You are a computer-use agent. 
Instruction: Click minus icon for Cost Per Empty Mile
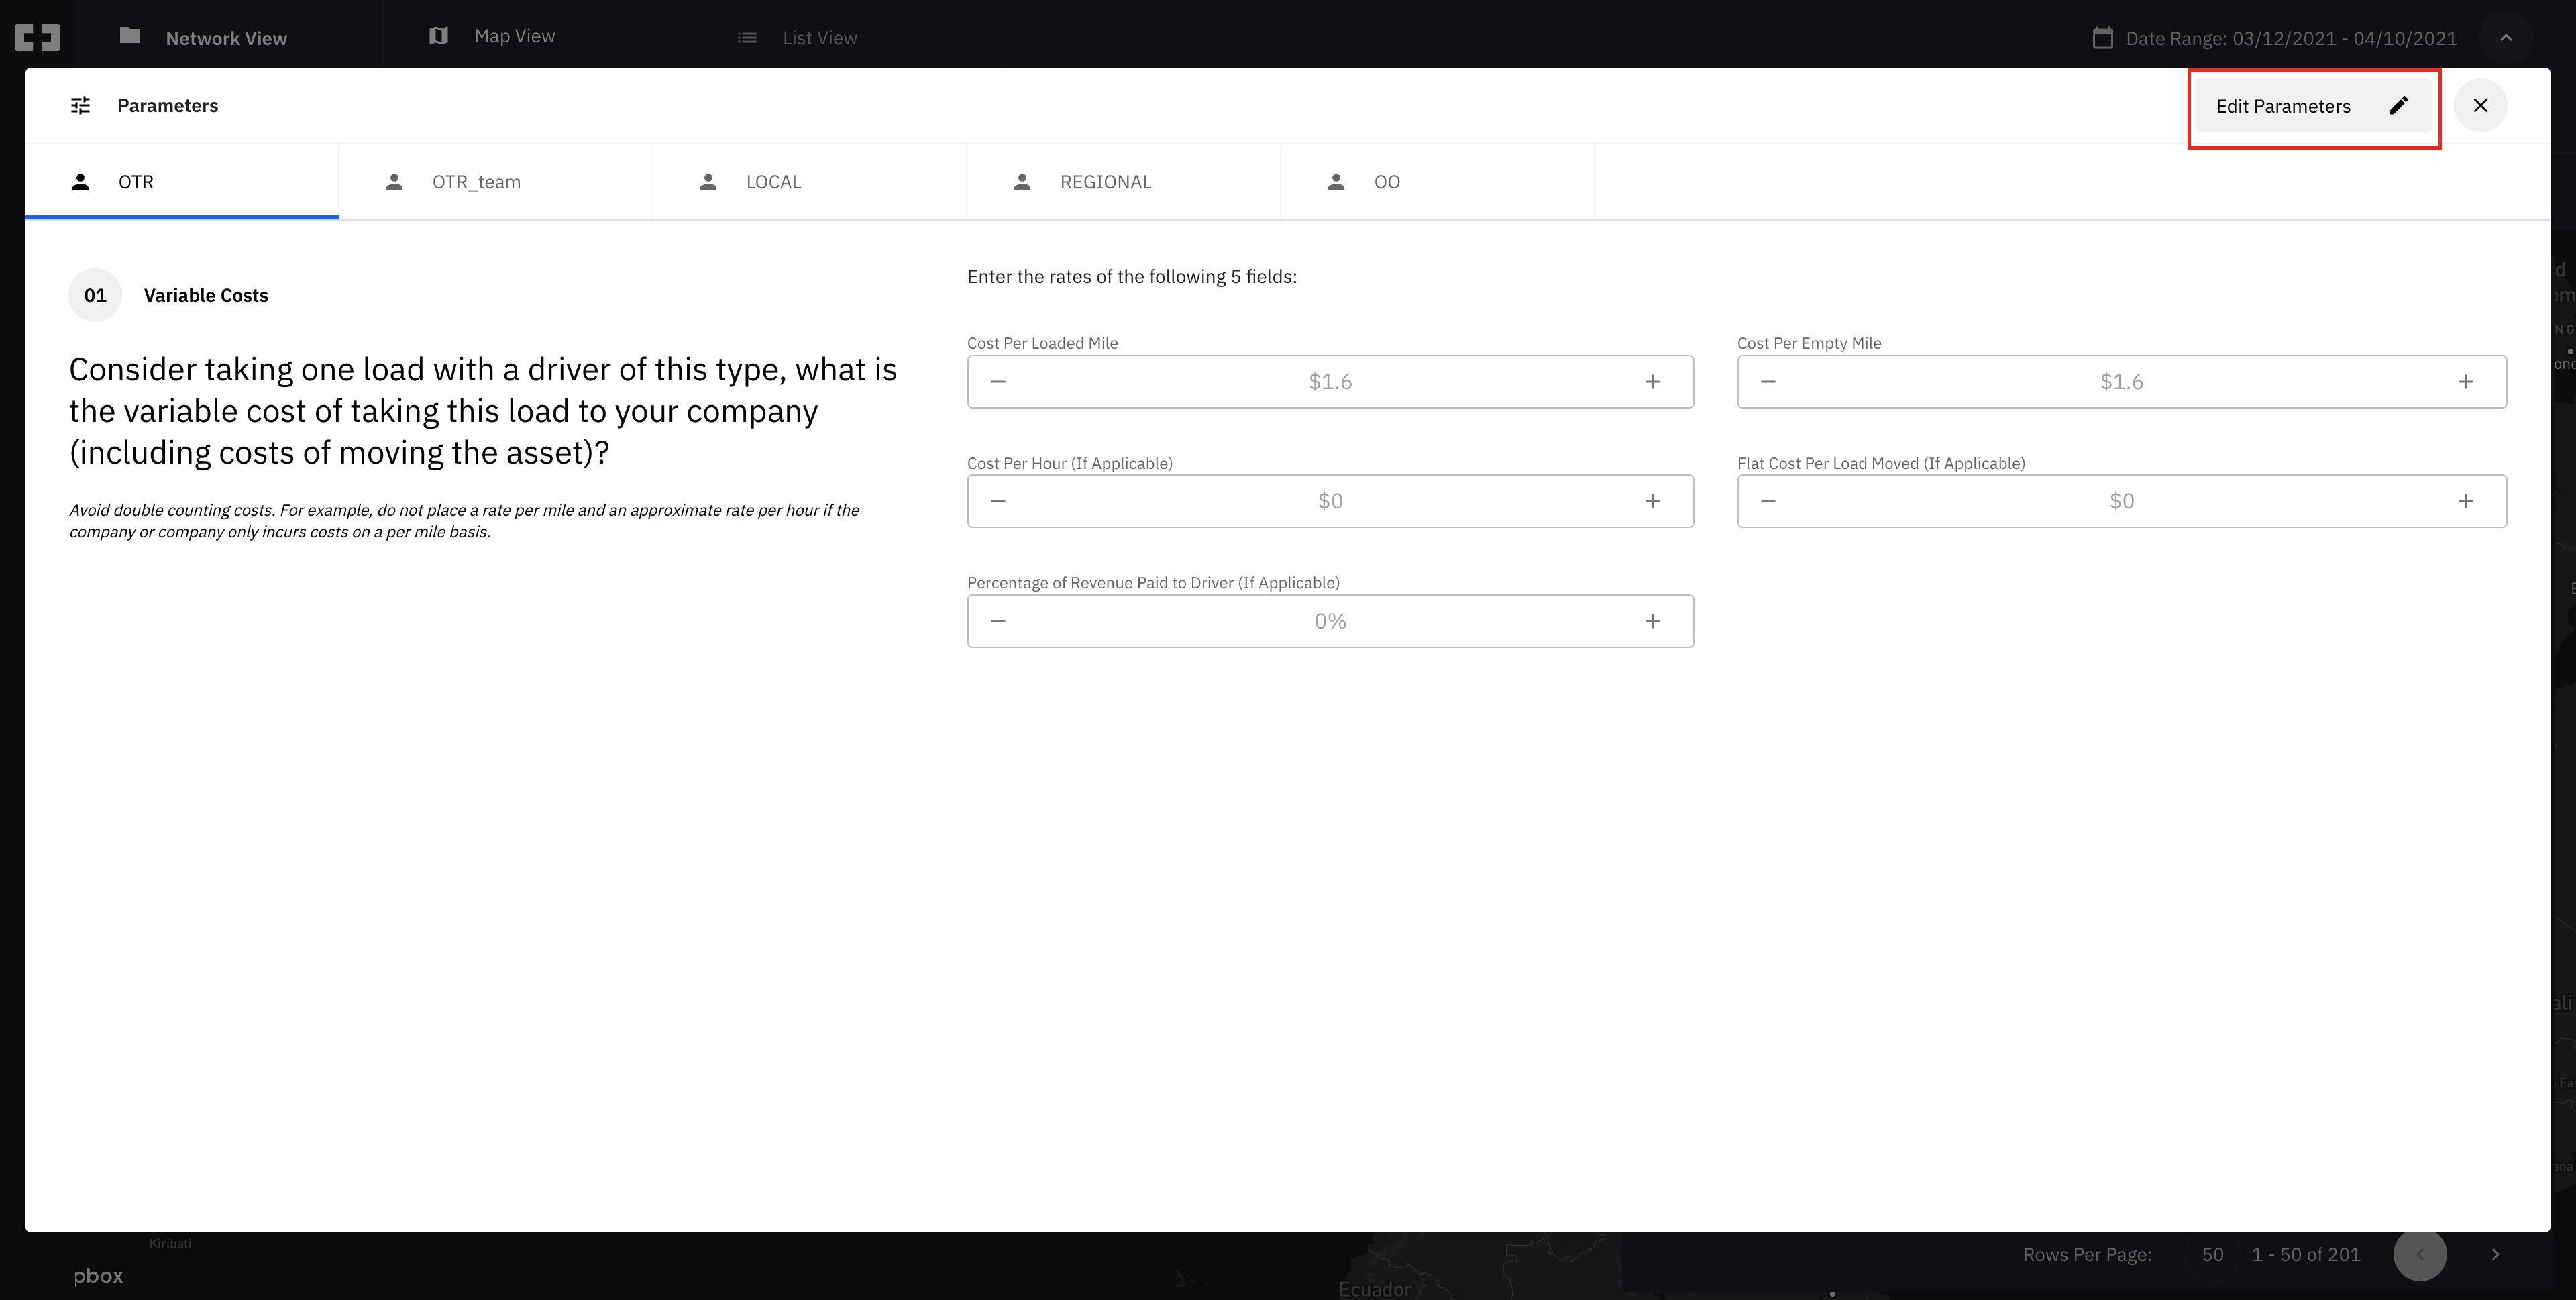(1768, 382)
